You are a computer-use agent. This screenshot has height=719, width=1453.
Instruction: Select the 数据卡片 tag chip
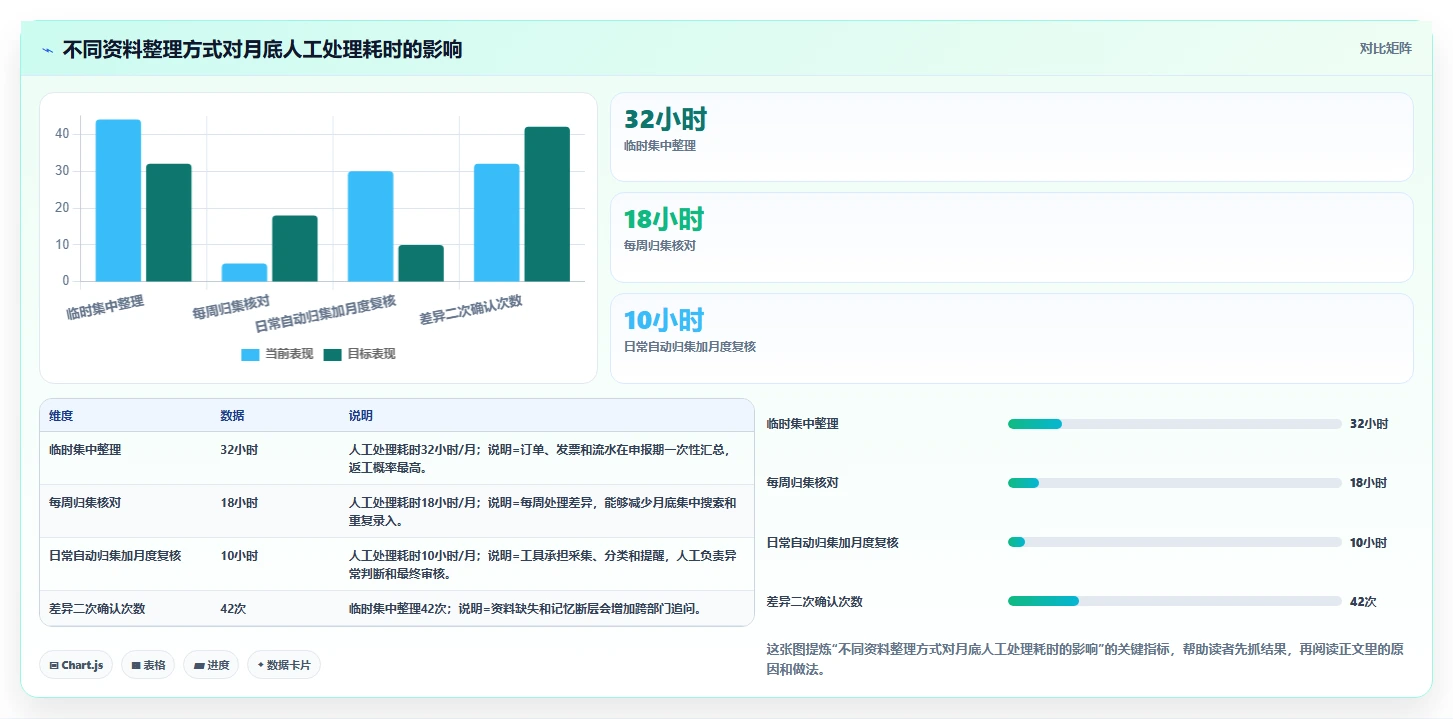[284, 665]
